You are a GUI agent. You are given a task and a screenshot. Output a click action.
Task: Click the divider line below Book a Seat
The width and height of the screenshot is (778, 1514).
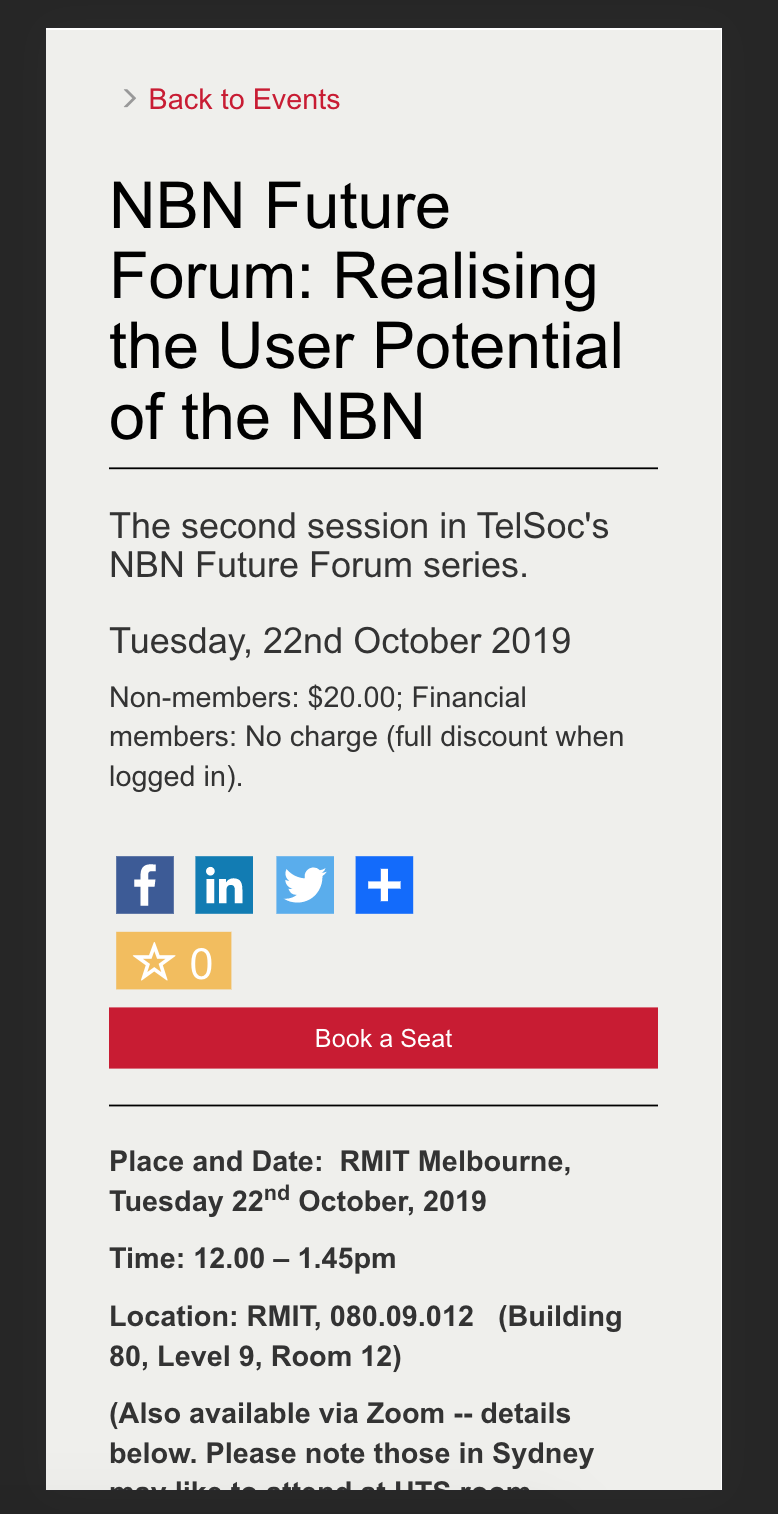[383, 1106]
